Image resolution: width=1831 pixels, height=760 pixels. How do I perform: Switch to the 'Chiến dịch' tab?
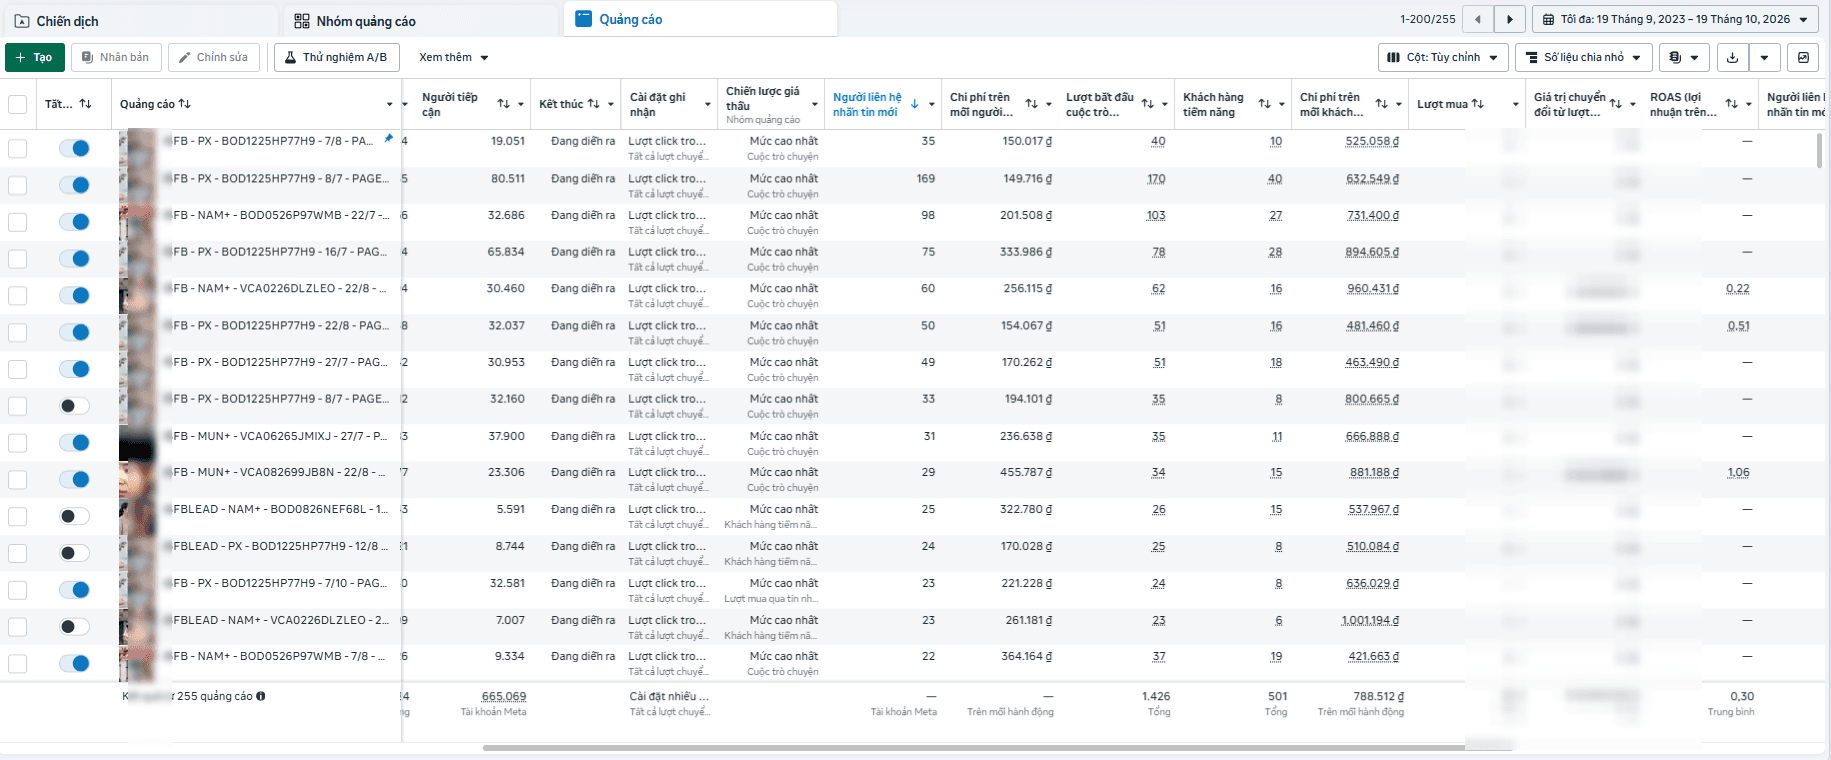coord(140,21)
